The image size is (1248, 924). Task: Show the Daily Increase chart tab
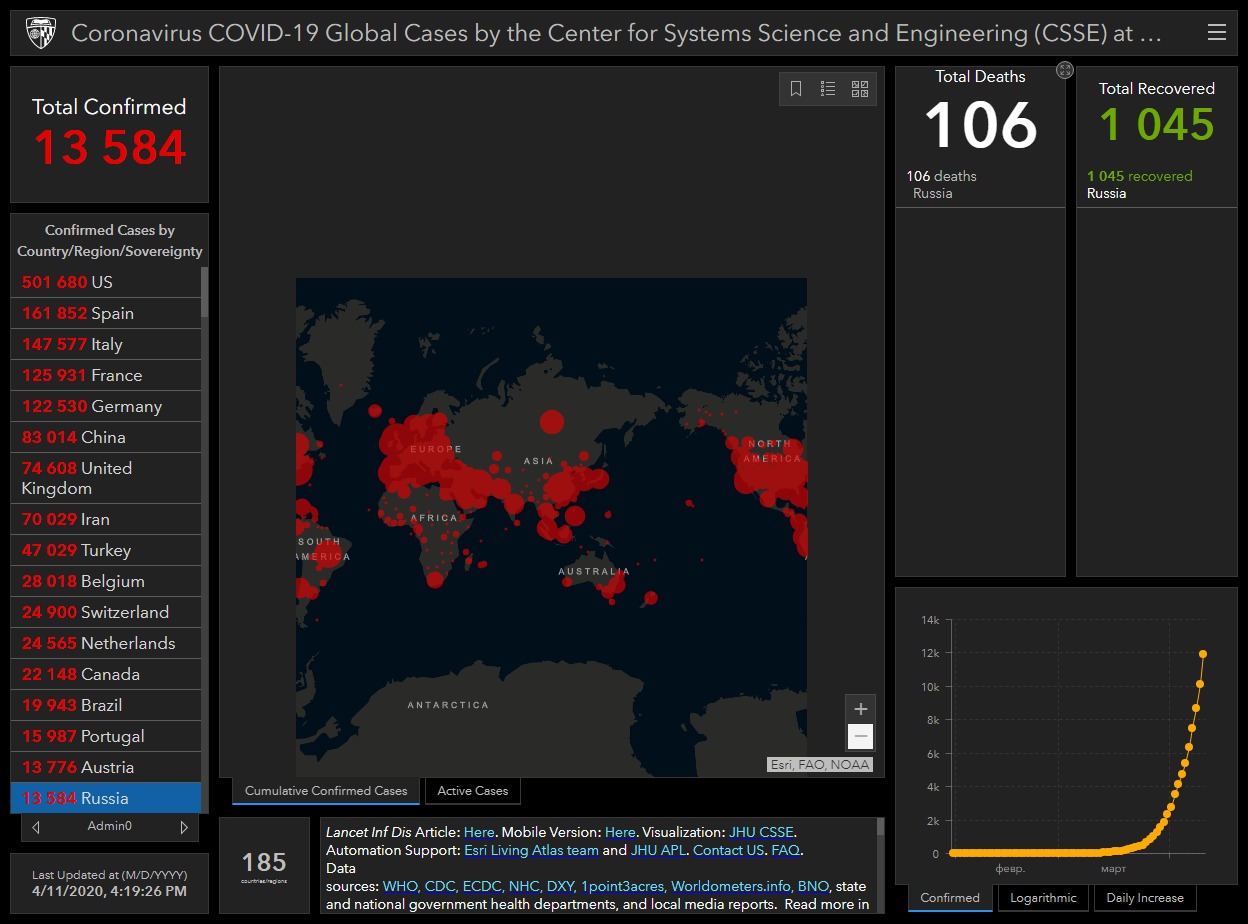[x=1145, y=898]
